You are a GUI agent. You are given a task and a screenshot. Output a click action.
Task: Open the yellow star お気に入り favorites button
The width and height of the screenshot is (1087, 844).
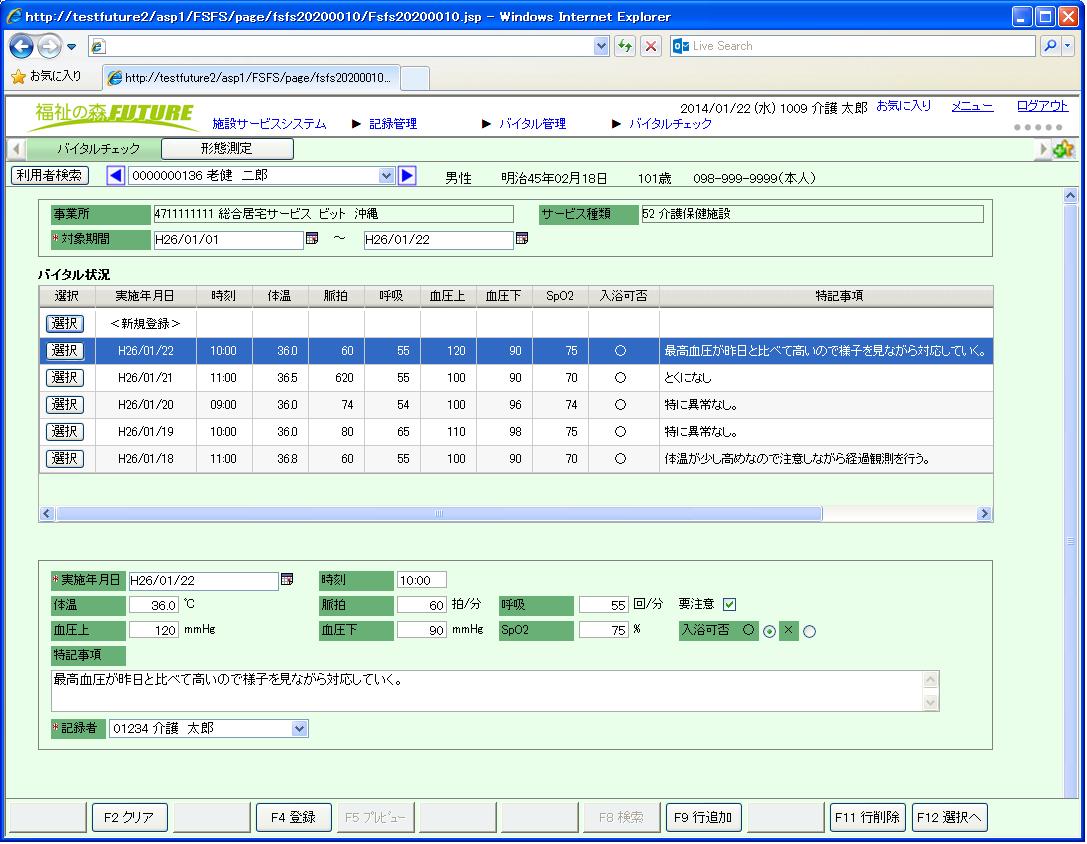46,76
